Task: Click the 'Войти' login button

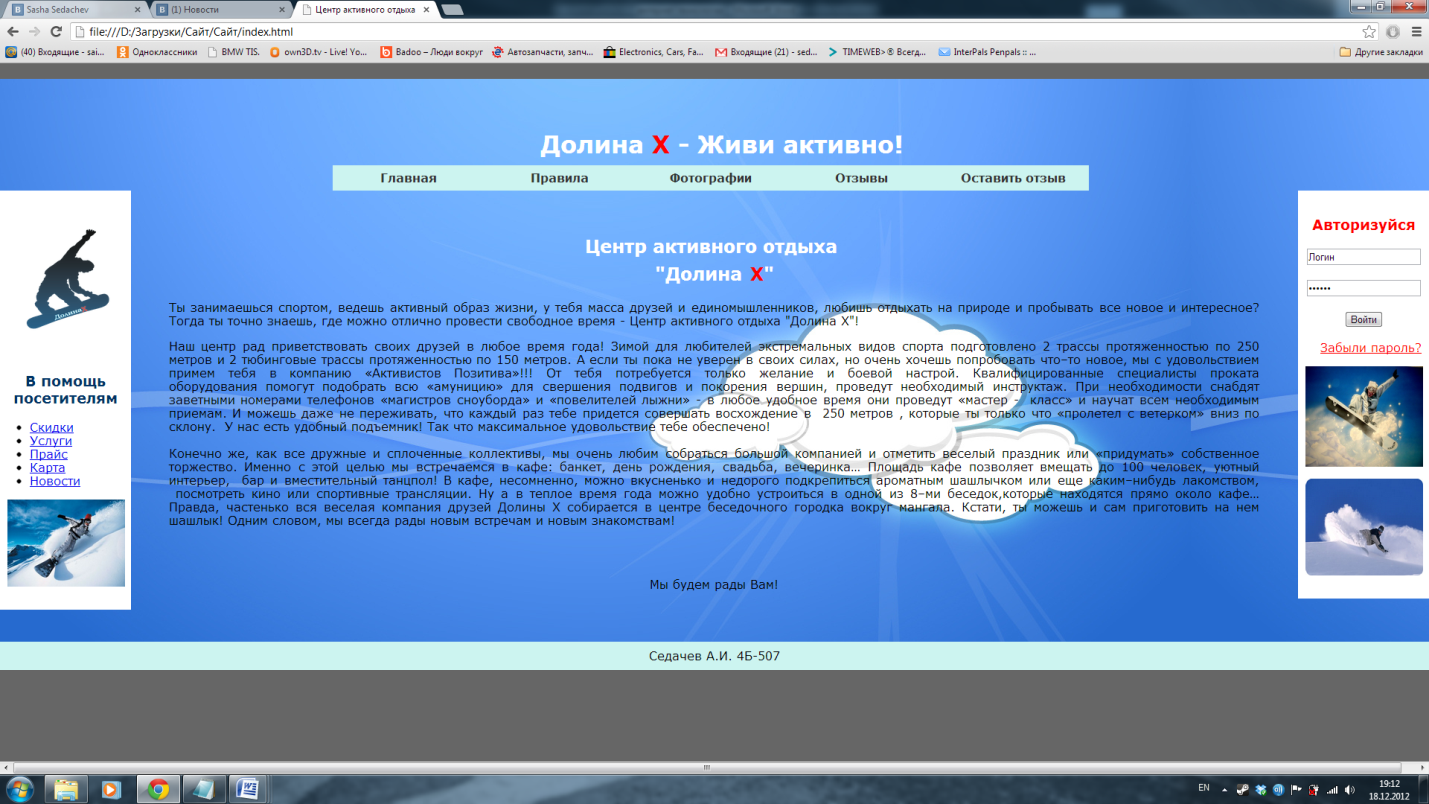Action: coord(1363,320)
